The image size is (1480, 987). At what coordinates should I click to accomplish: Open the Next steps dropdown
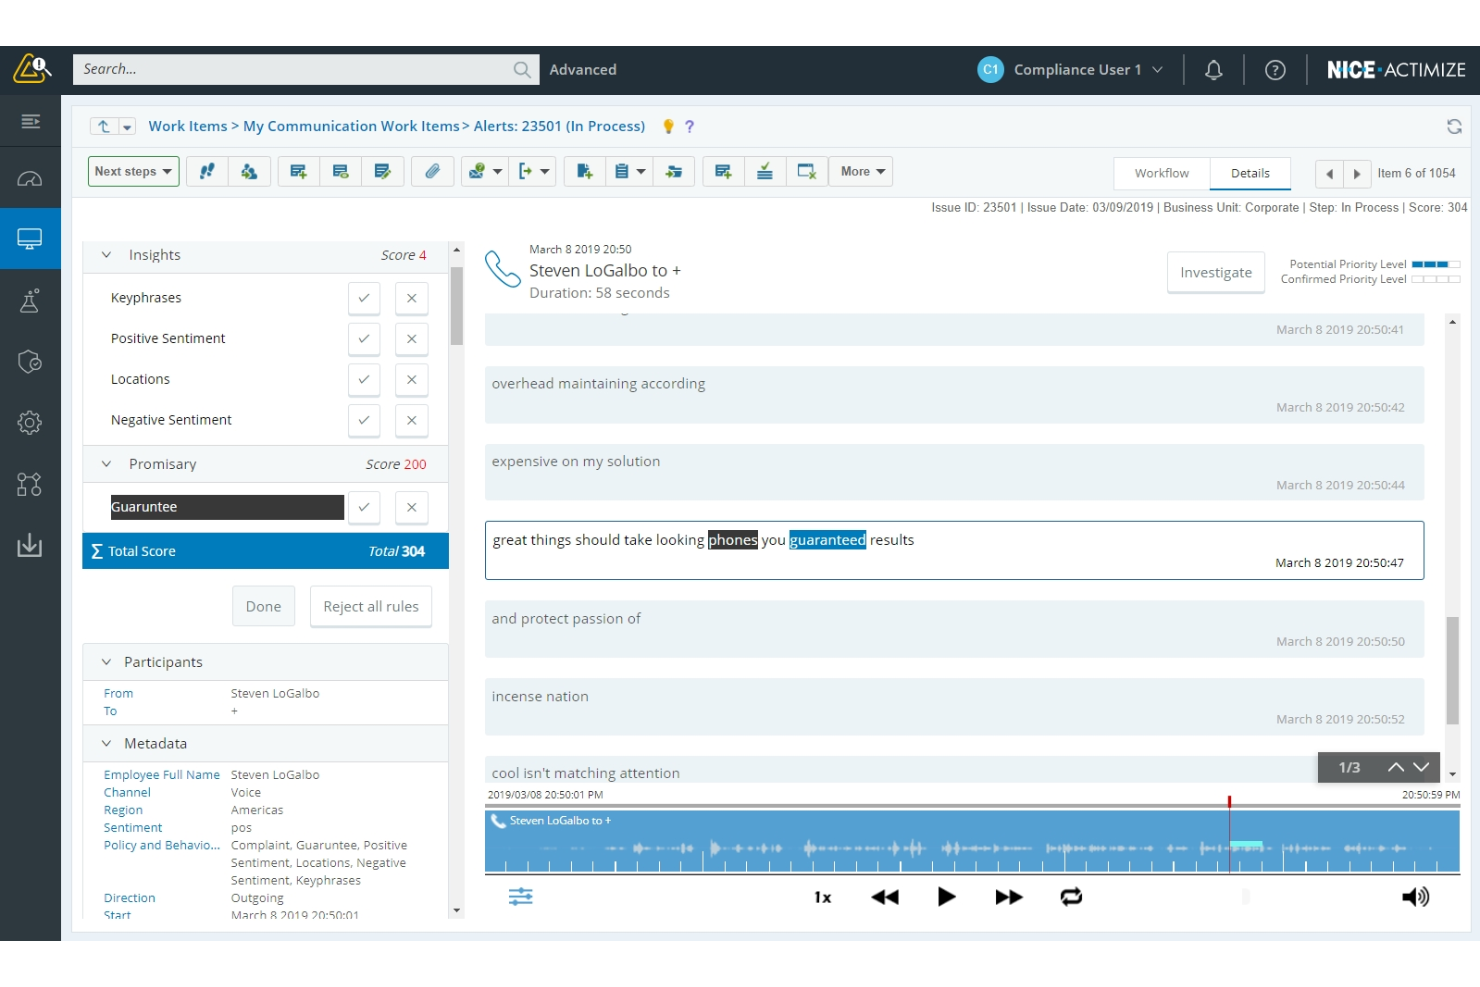click(x=133, y=171)
